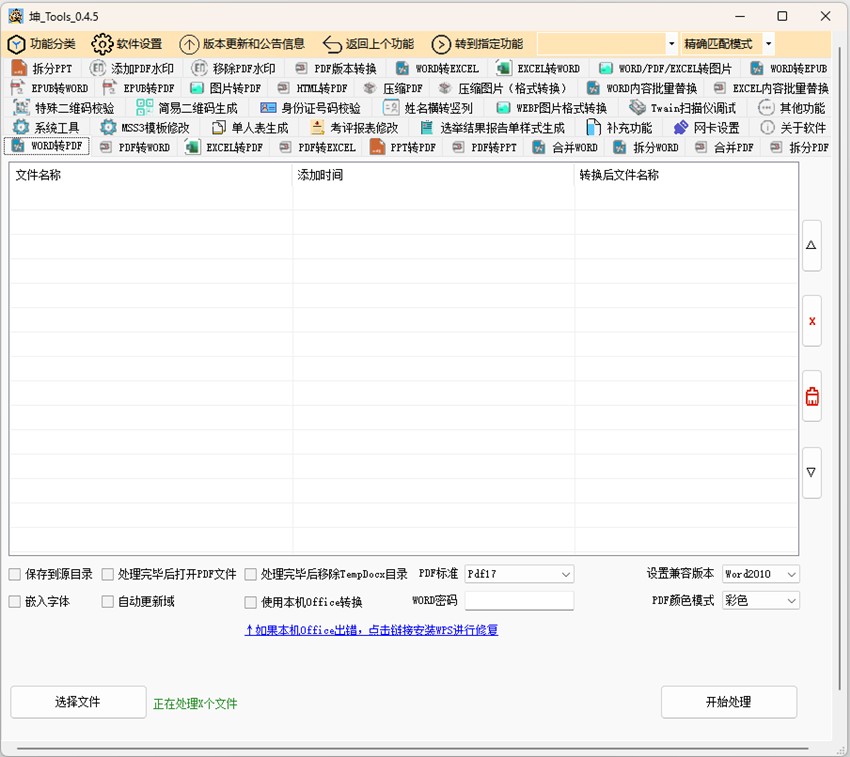
Task: Go back using 返回上个功能 arrow
Action: [370, 44]
